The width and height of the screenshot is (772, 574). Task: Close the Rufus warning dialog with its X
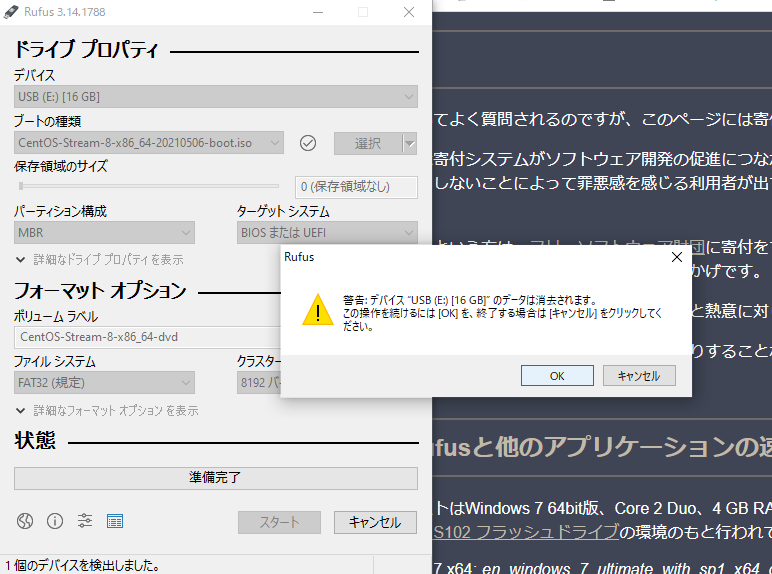click(677, 257)
